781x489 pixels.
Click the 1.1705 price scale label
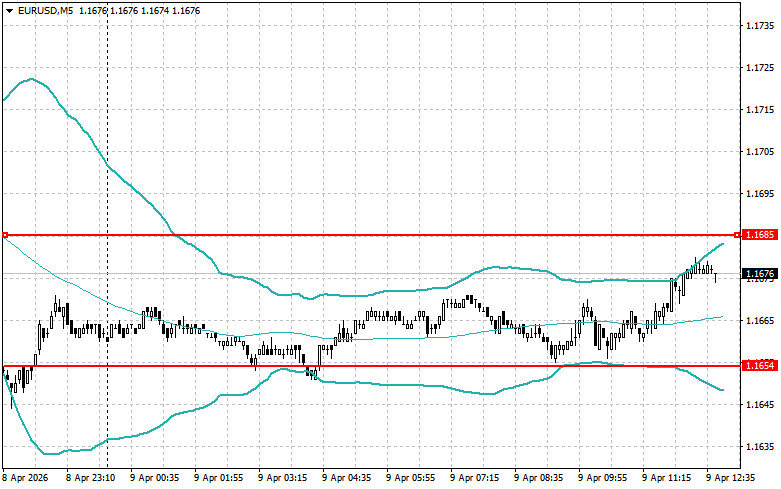point(760,151)
